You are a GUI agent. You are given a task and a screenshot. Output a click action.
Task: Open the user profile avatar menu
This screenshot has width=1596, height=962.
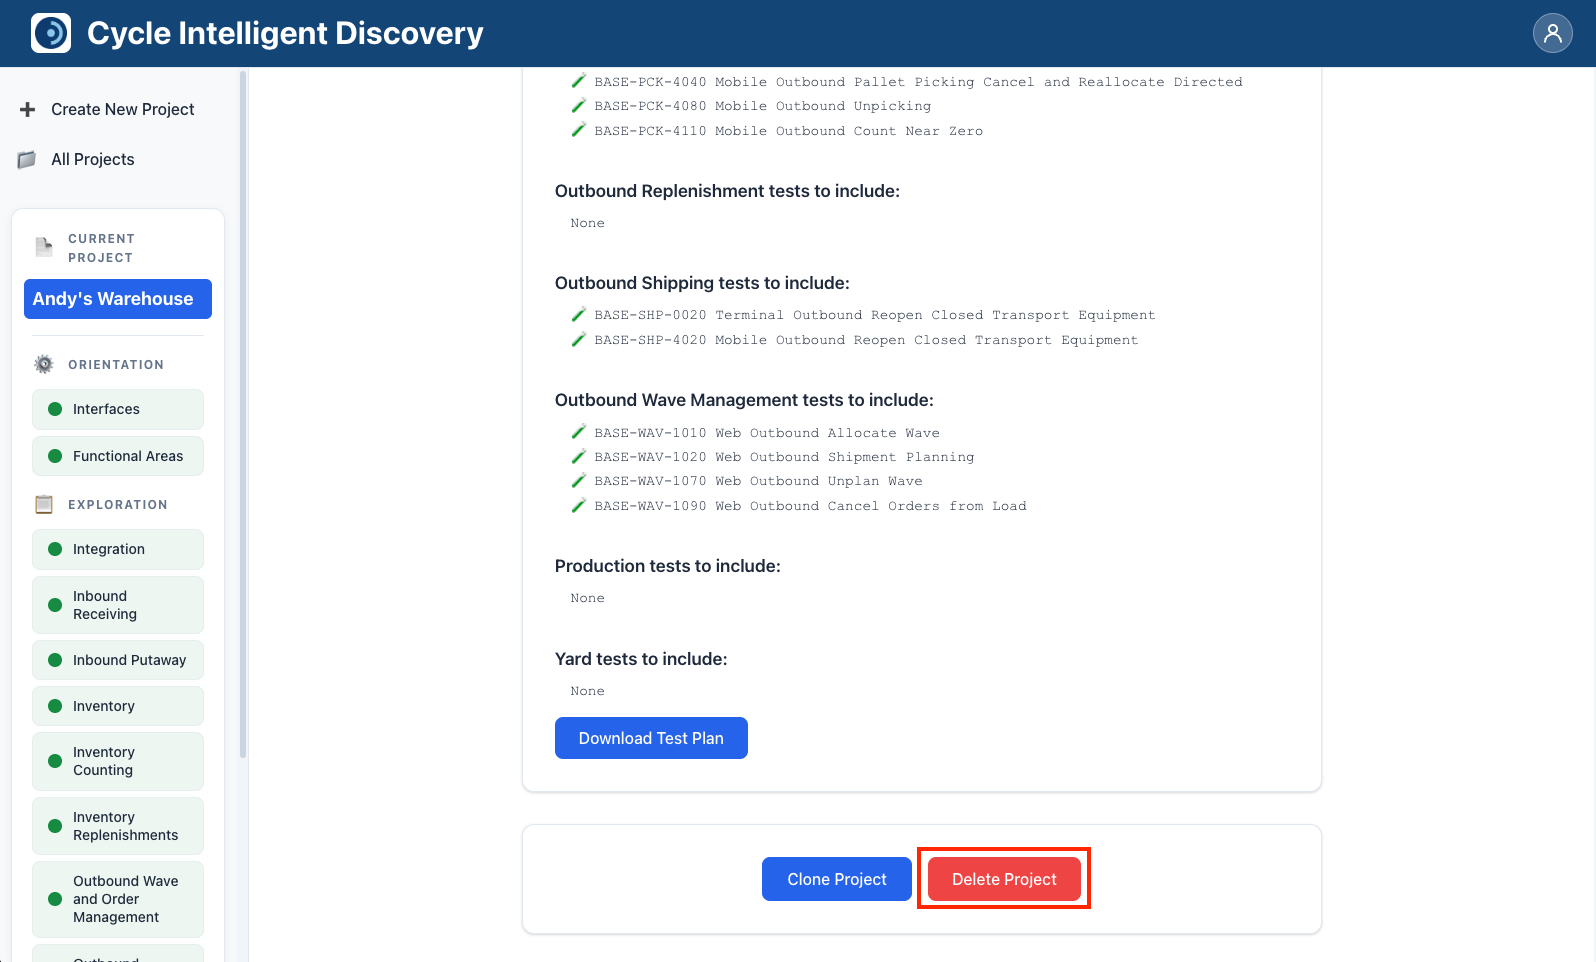[x=1552, y=33]
